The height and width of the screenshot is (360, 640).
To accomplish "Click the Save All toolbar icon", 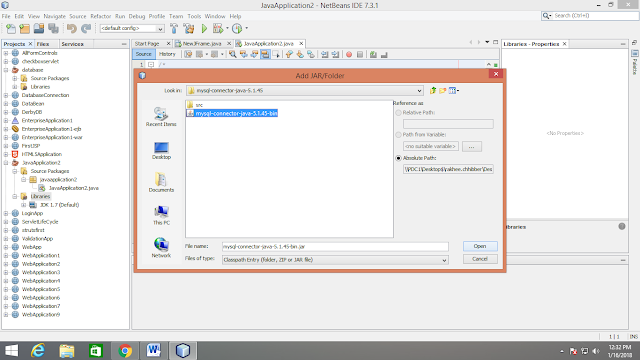I will pos(53,29).
